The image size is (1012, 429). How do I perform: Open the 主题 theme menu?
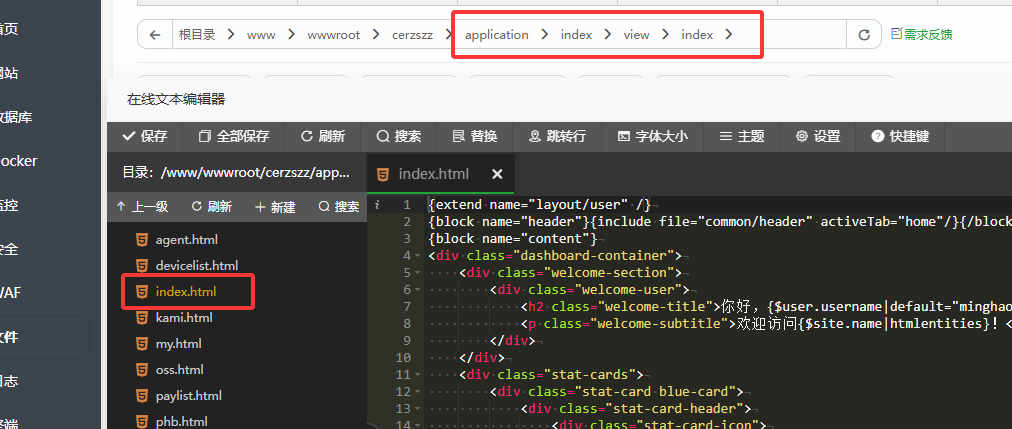pyautogui.click(x=742, y=136)
